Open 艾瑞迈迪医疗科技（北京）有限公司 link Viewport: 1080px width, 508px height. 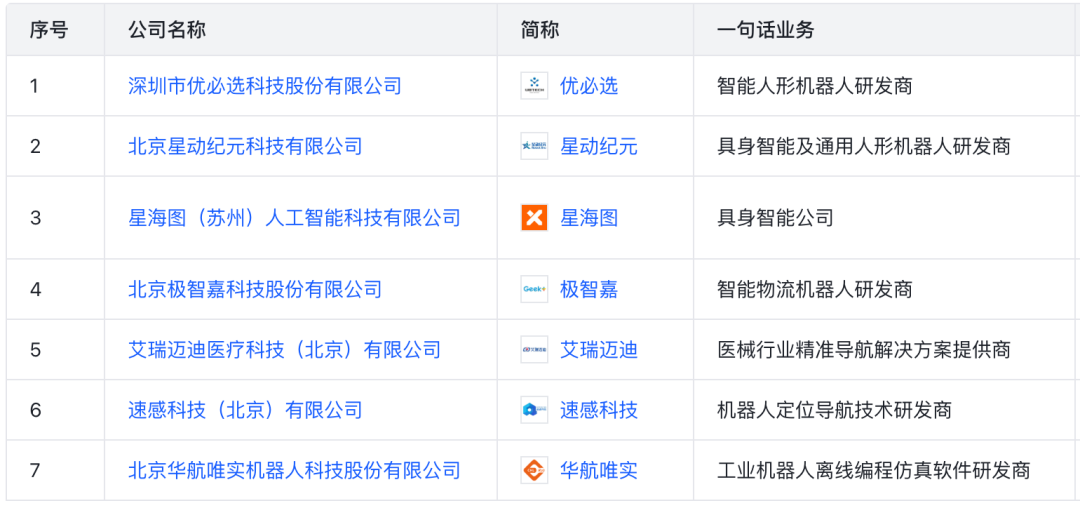[284, 350]
